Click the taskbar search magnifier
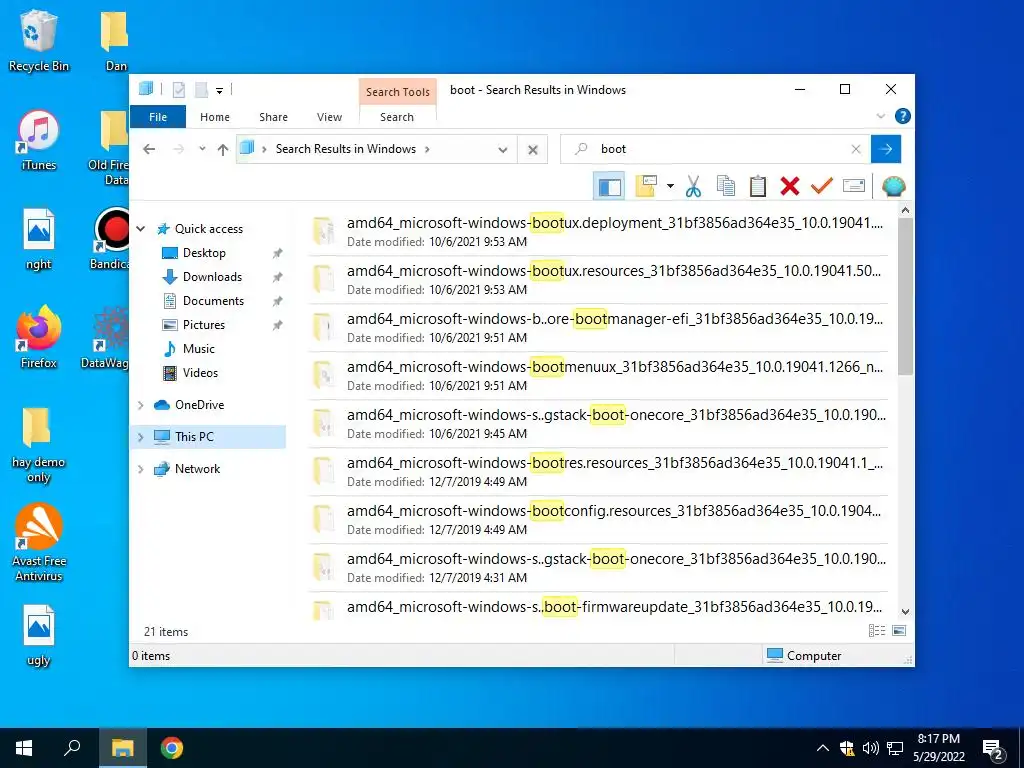 tap(72, 748)
